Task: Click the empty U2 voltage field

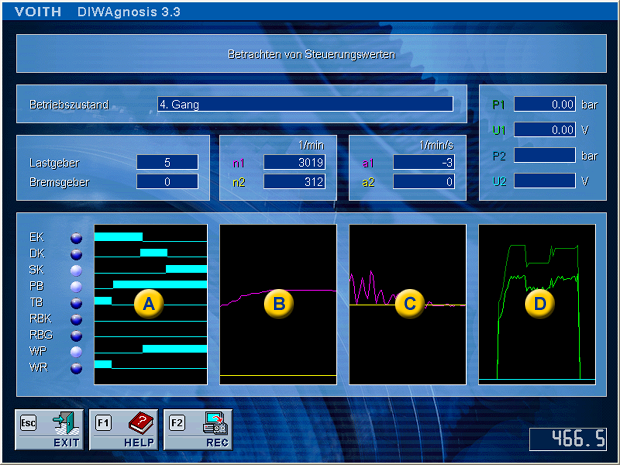Action: pos(545,181)
